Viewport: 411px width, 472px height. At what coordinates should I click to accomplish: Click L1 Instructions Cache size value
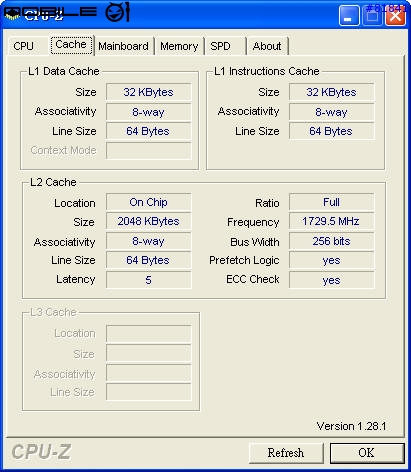pos(331,92)
